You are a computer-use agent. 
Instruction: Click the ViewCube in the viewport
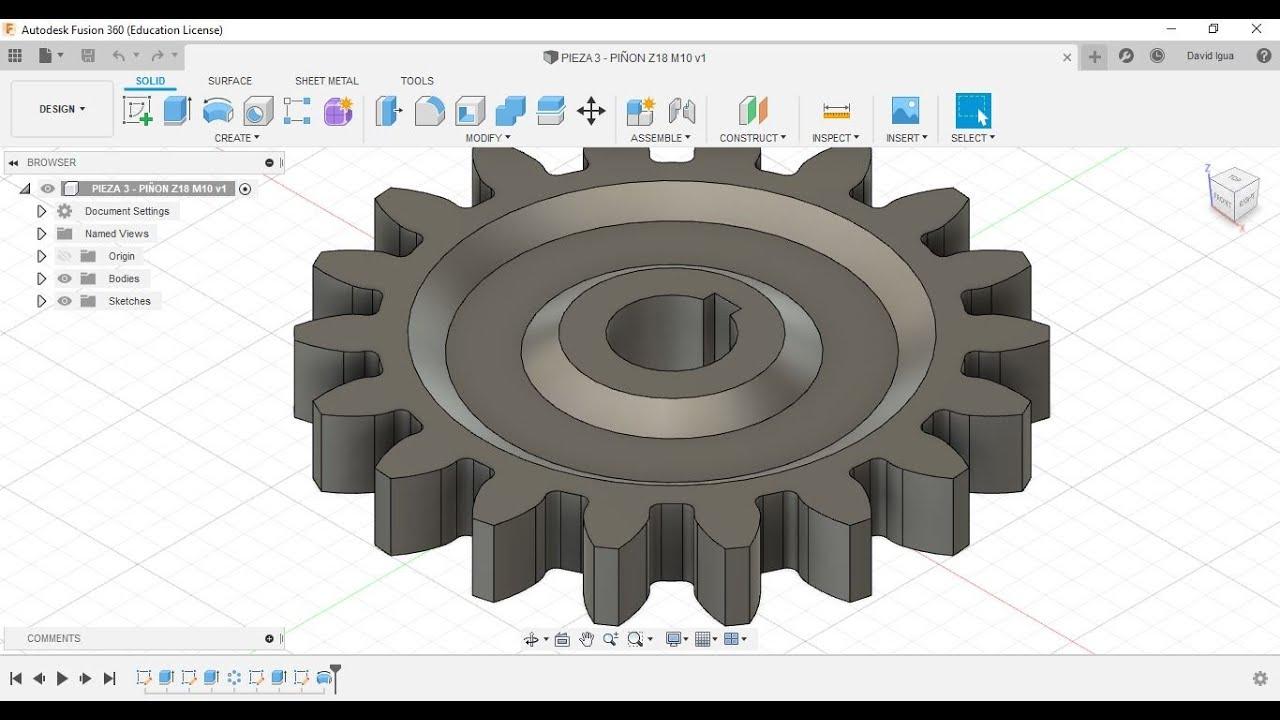coord(1232,193)
